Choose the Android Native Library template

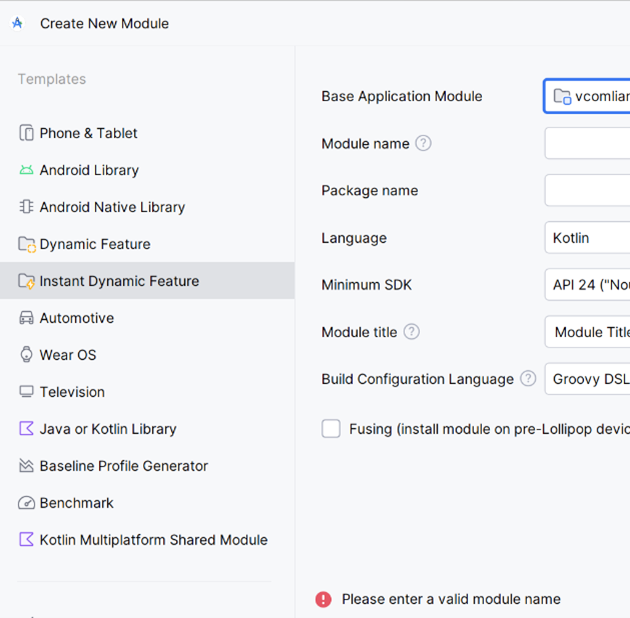(147, 207)
